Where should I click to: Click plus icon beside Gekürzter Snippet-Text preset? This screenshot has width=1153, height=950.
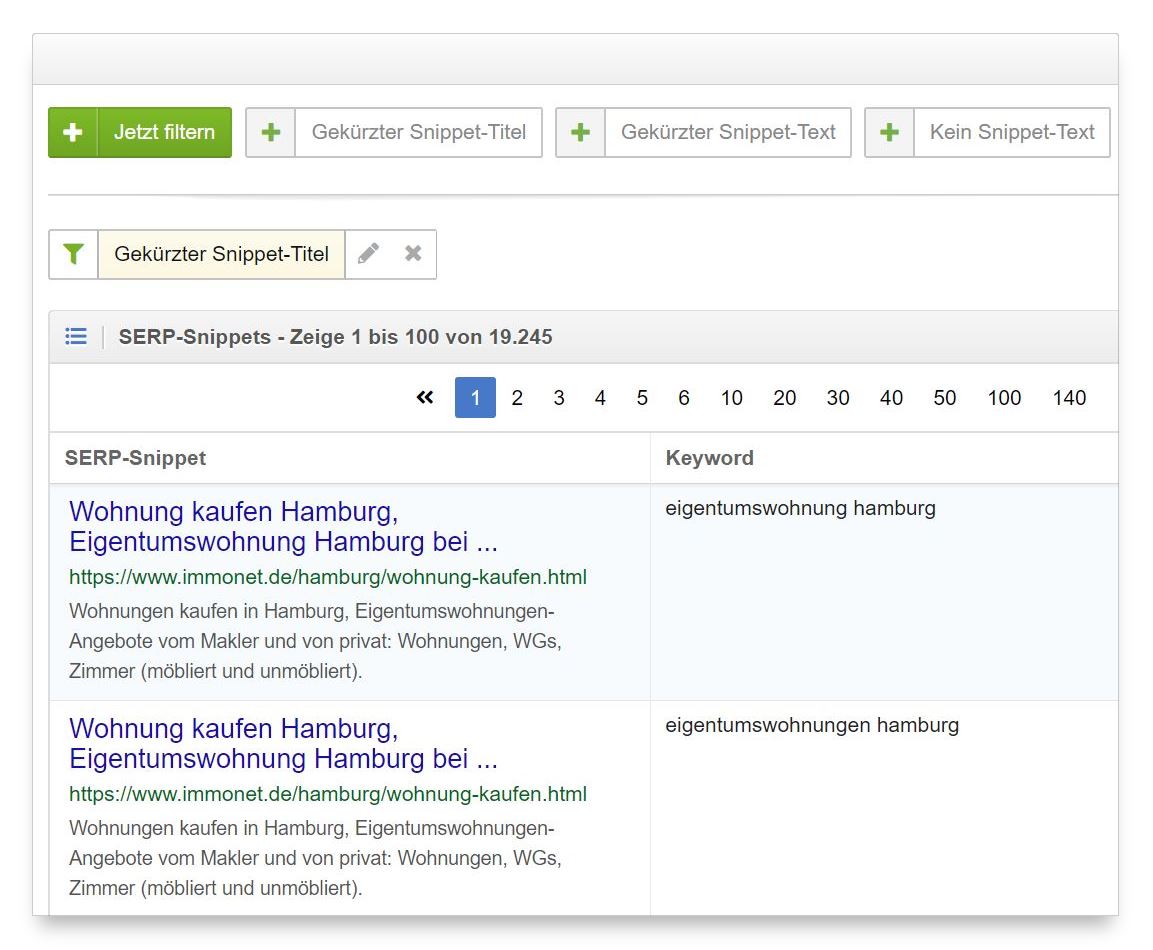pyautogui.click(x=580, y=132)
